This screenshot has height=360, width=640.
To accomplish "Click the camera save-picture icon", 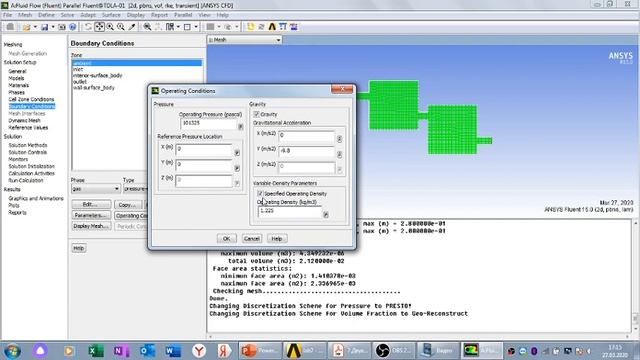I will (62, 27).
